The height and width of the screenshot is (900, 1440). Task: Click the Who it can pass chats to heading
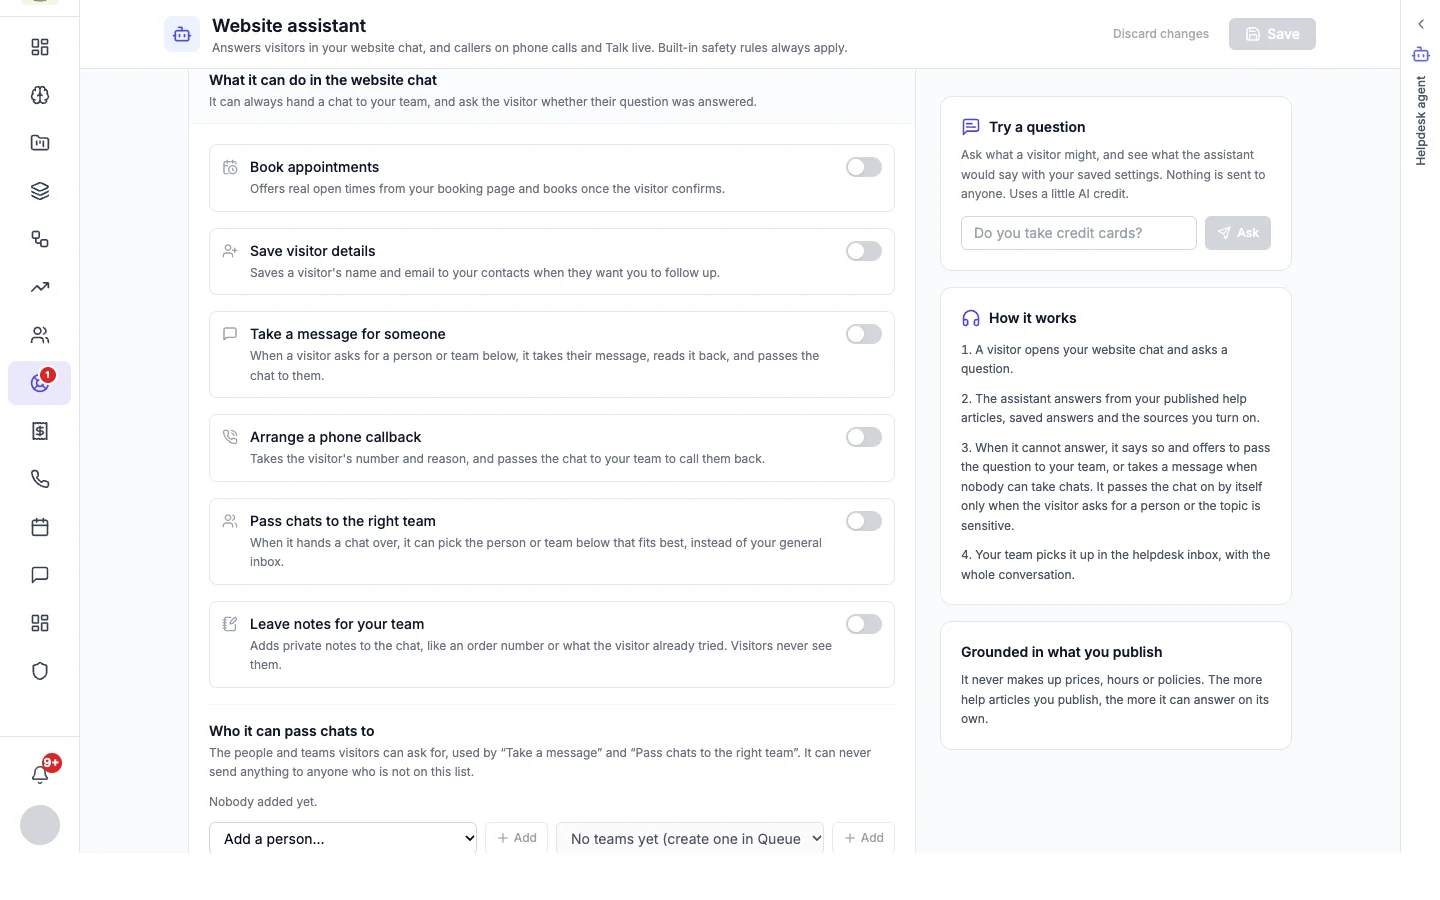pyautogui.click(x=292, y=731)
